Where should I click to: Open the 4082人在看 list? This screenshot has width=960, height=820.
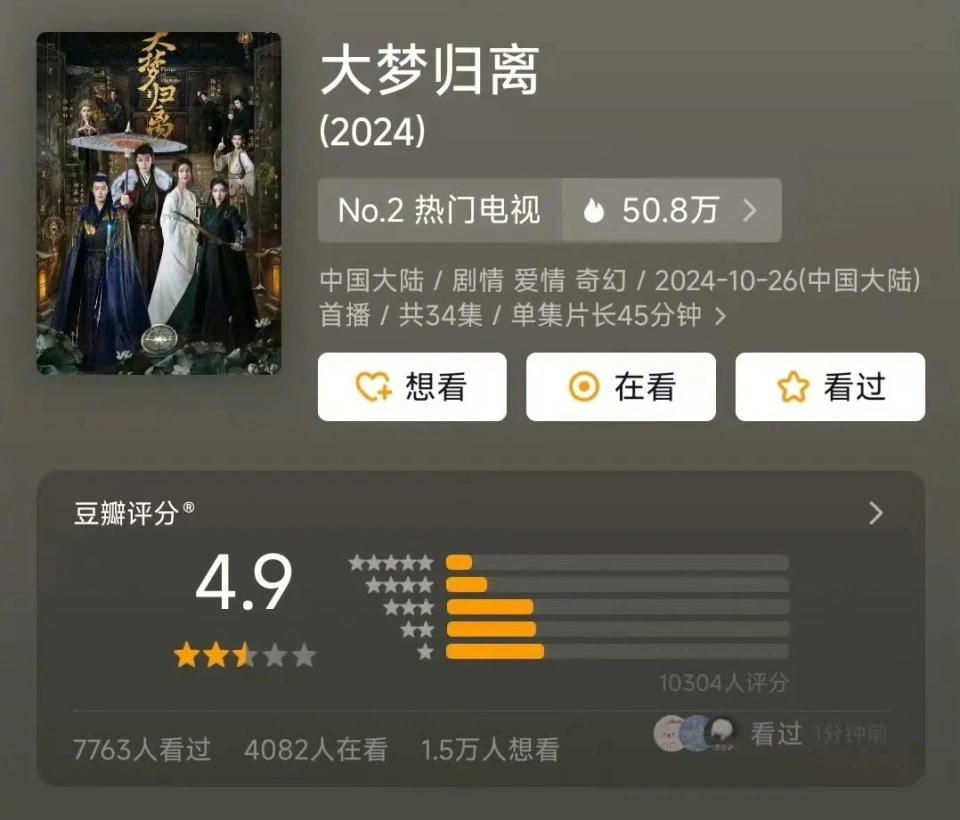[316, 750]
